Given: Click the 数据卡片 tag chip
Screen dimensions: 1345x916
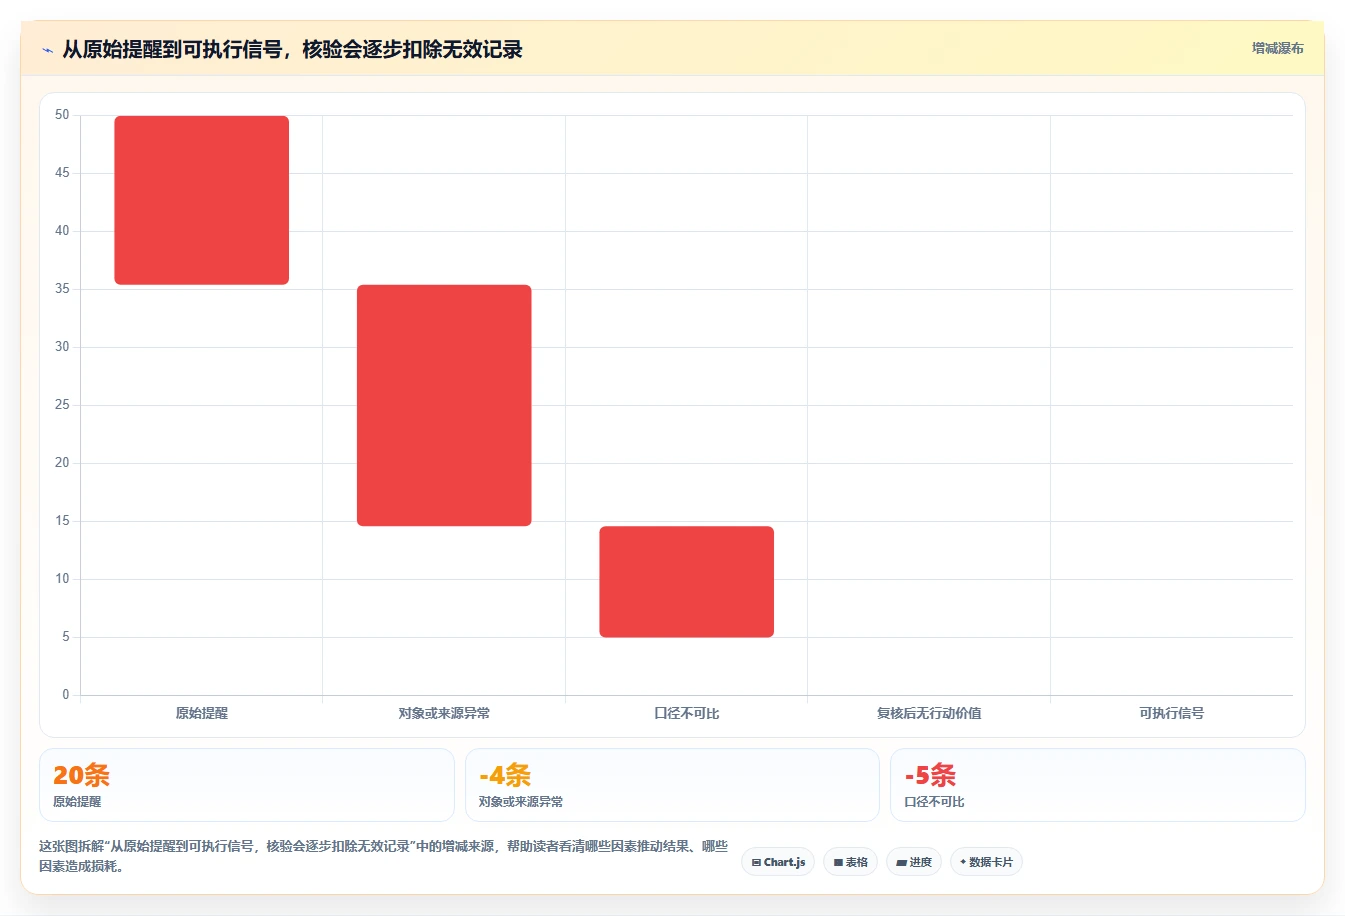Looking at the screenshot, I should (x=986, y=862).
